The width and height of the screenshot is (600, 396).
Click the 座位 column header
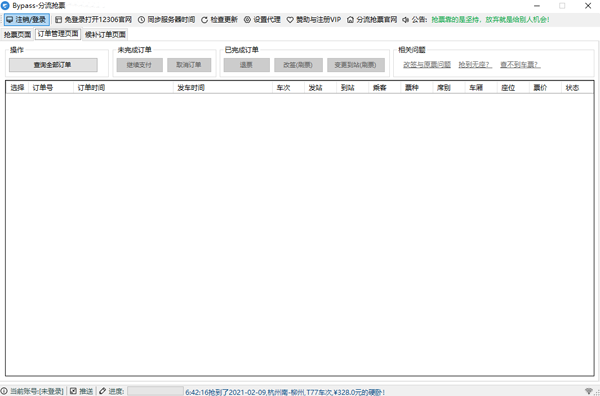[x=514, y=88]
